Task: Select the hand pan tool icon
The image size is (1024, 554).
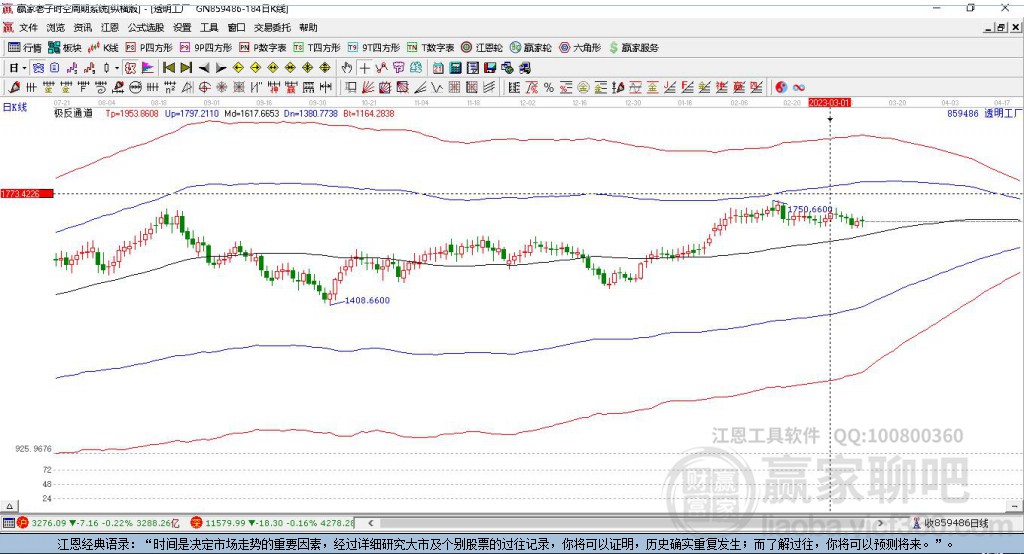Action: click(347, 68)
